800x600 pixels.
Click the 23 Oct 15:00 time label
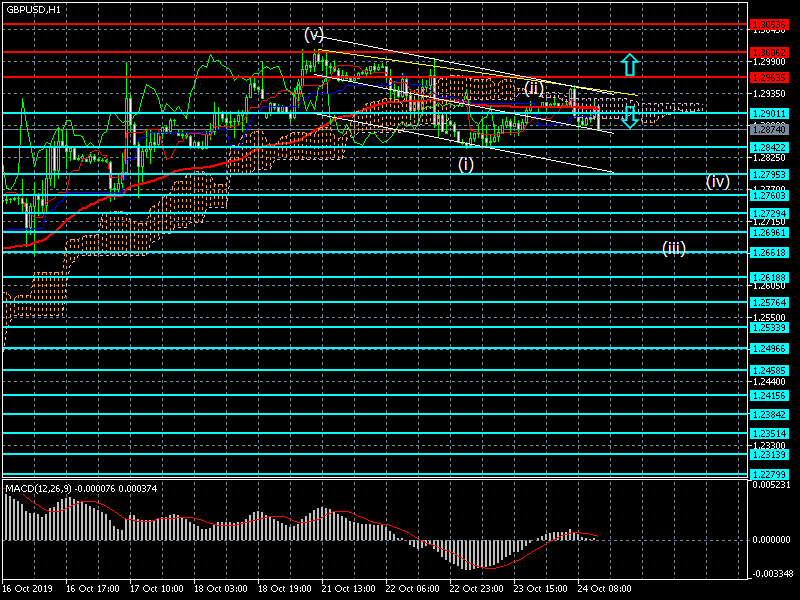pos(540,588)
